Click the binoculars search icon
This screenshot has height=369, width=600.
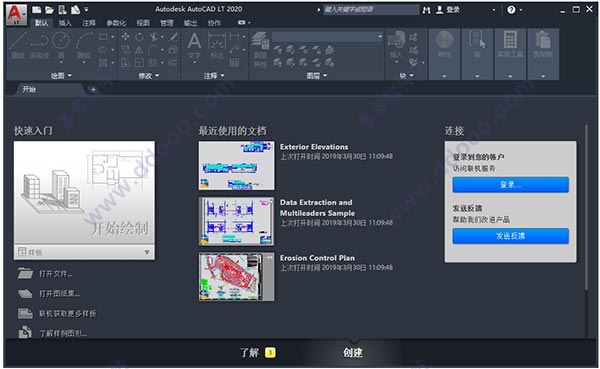coord(426,10)
